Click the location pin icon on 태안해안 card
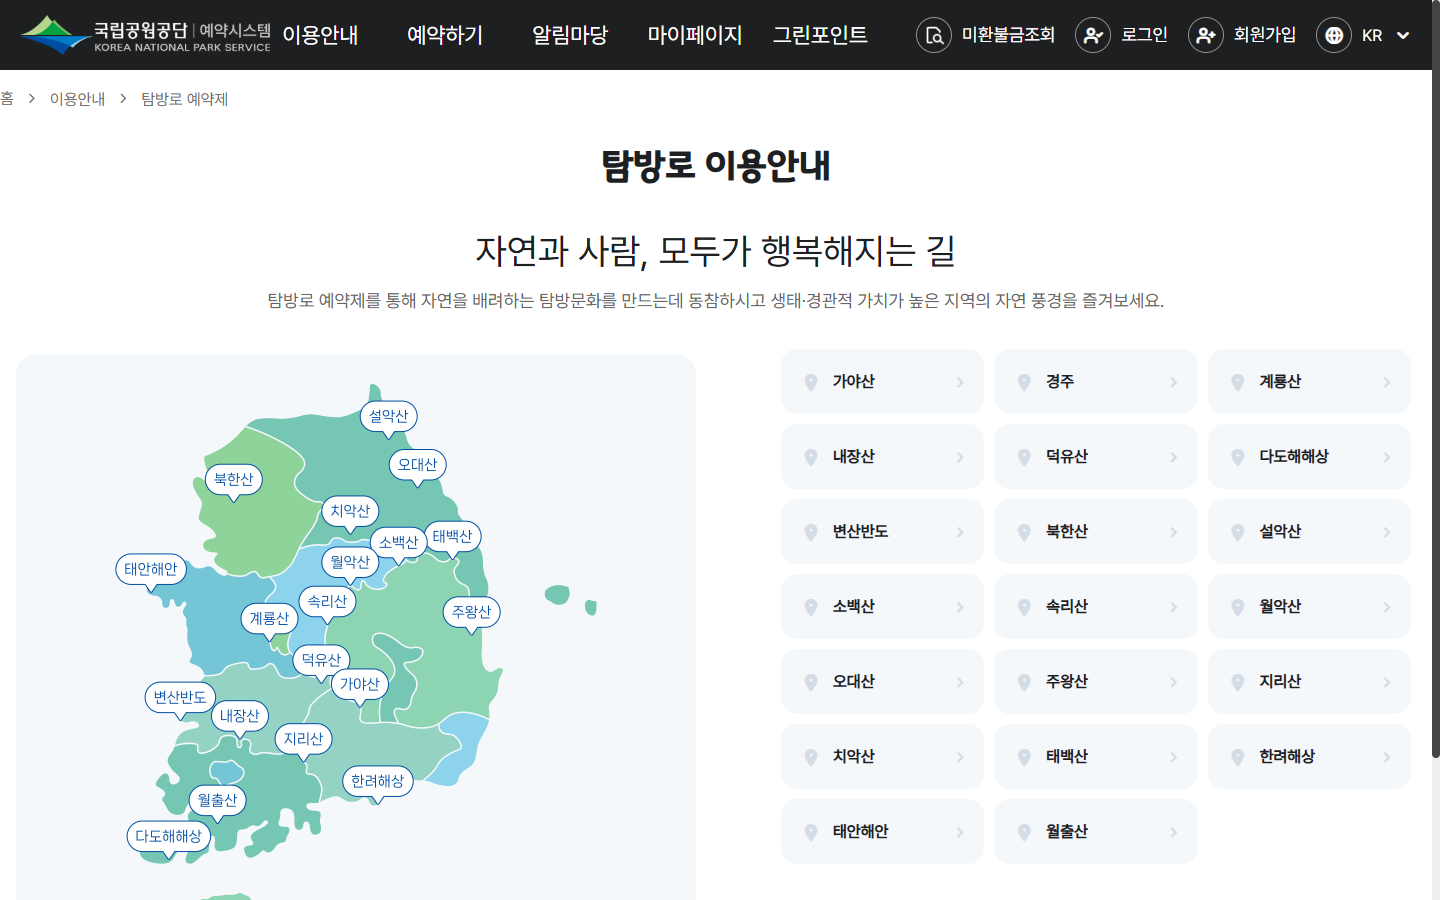The height and width of the screenshot is (900, 1440). click(x=811, y=832)
